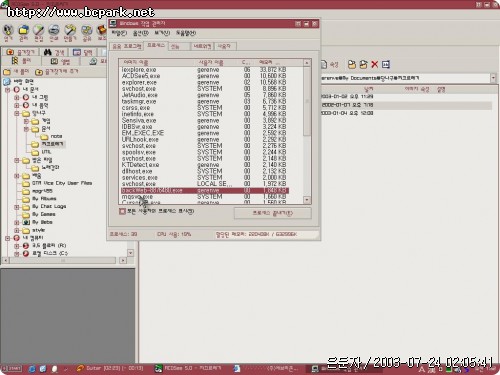Select the UTIL folder in tree
This screenshot has width=500, height=375.
click(x=46, y=152)
